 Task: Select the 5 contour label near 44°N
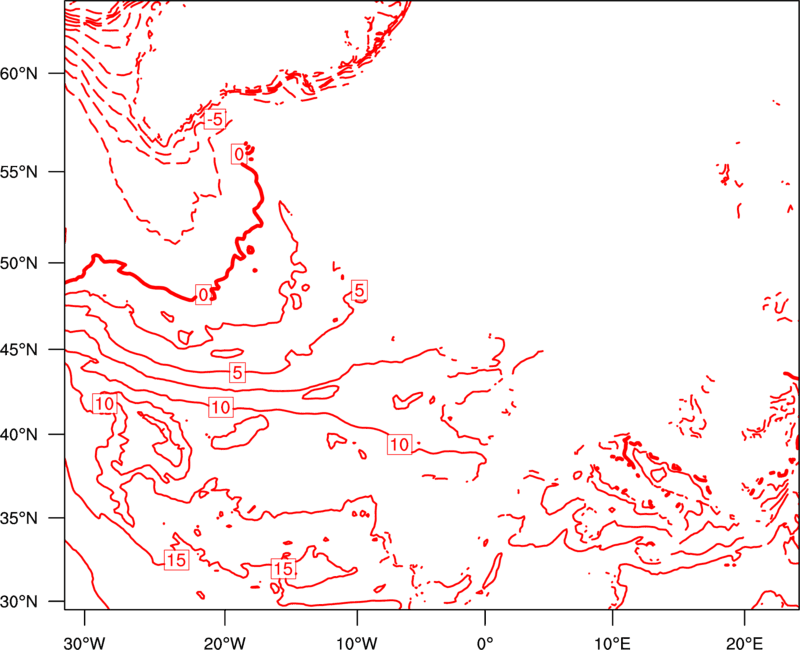coord(237,372)
